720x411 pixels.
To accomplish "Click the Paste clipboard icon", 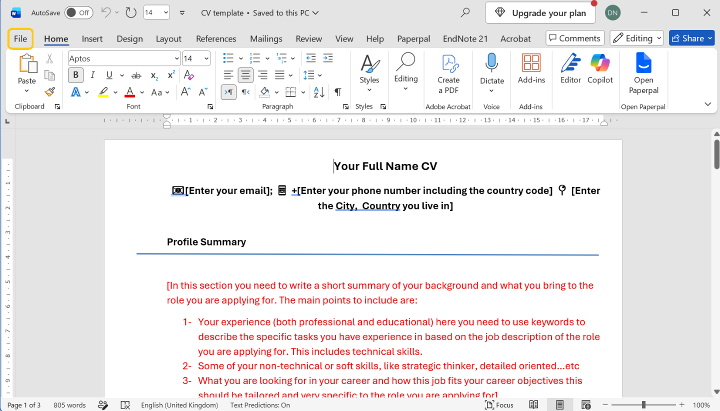I will coord(27,64).
